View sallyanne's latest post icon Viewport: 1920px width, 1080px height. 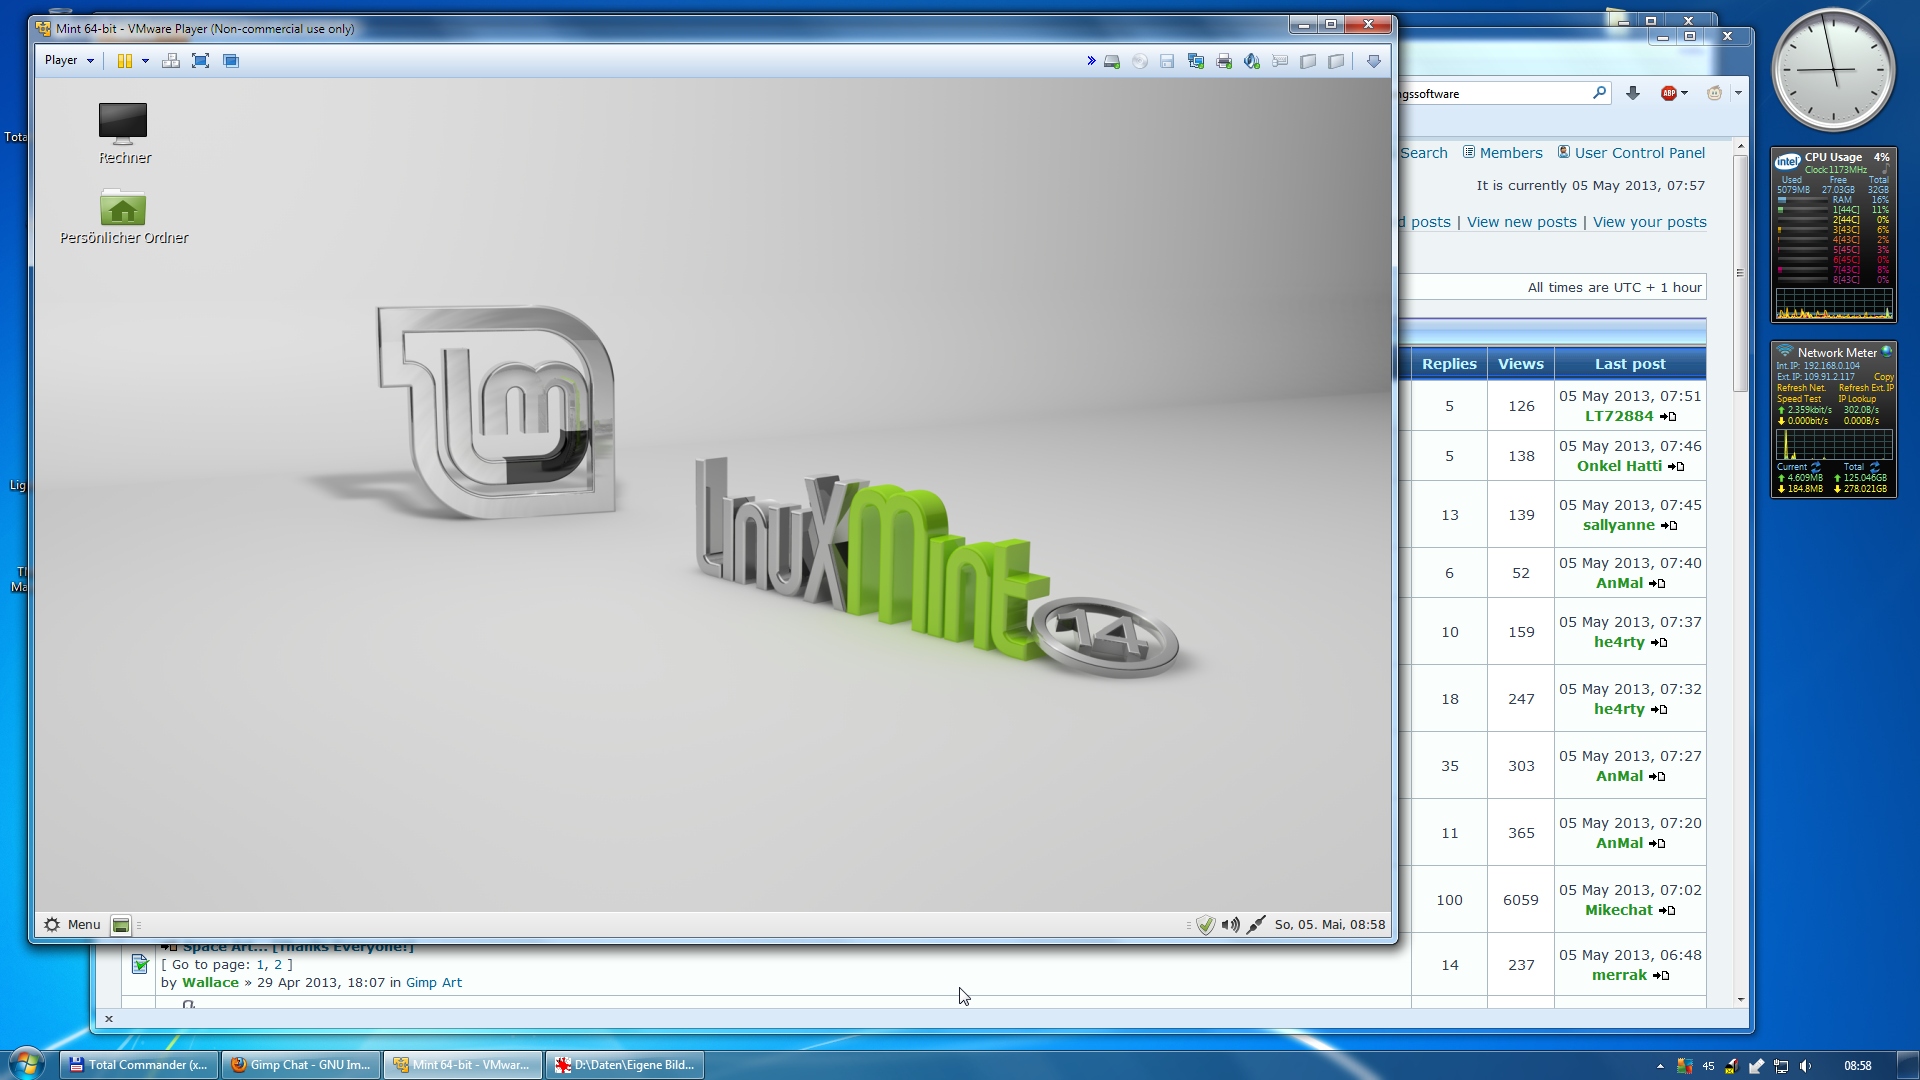point(1669,526)
